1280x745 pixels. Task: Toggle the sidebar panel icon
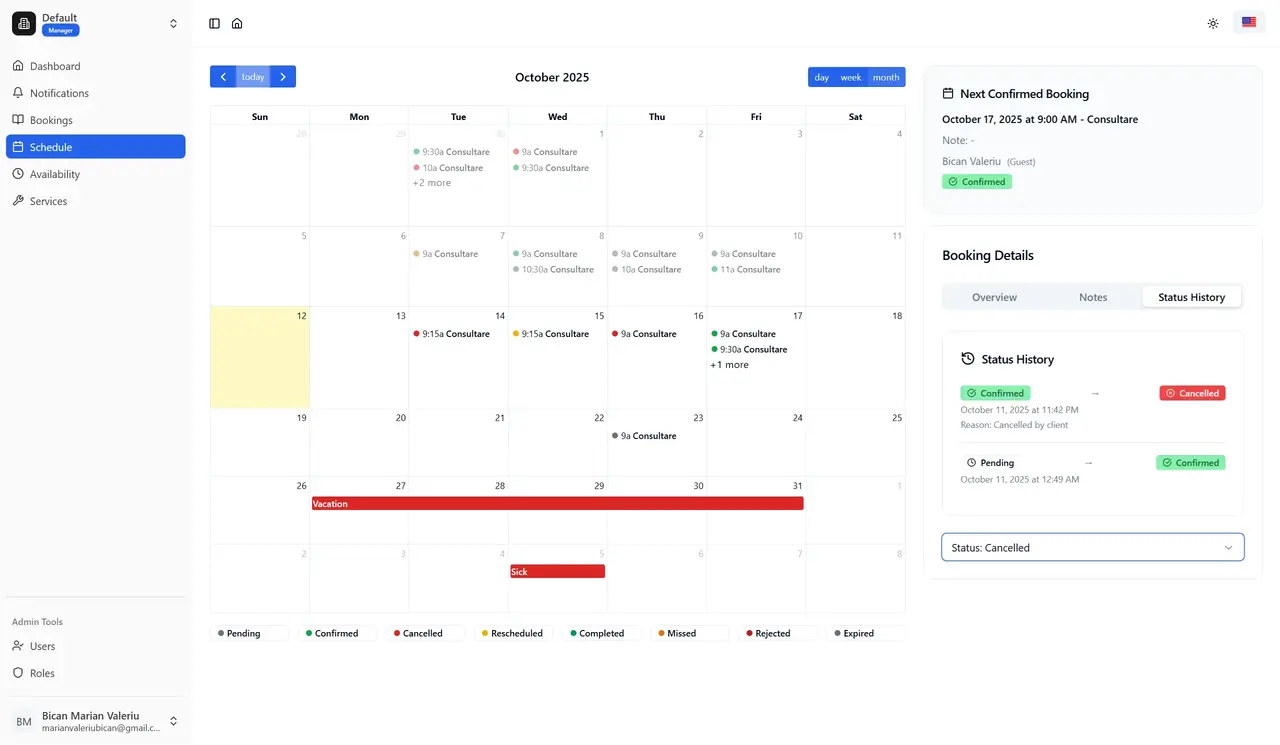[214, 23]
